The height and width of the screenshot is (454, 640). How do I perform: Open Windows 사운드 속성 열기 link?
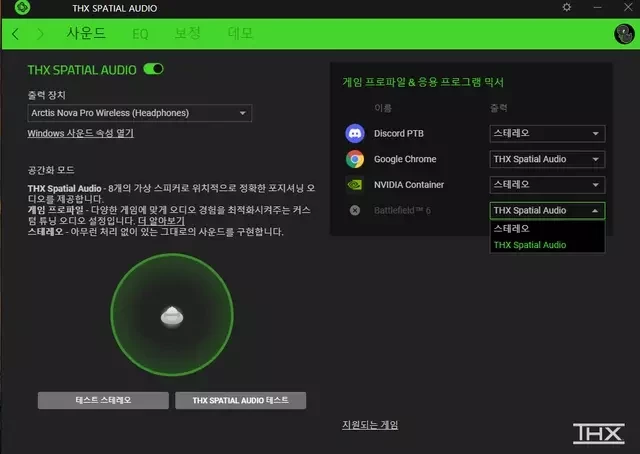80,134
